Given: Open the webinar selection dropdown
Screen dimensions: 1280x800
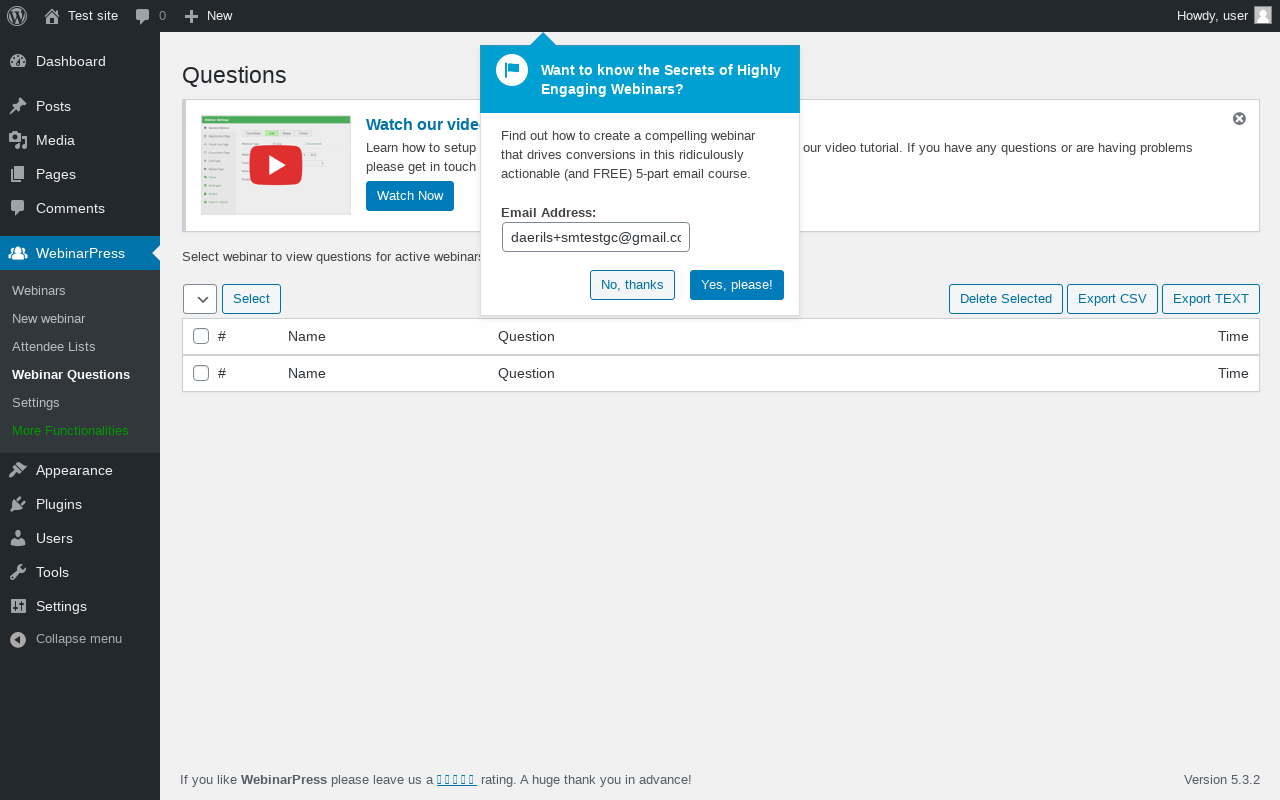Looking at the screenshot, I should coord(200,299).
